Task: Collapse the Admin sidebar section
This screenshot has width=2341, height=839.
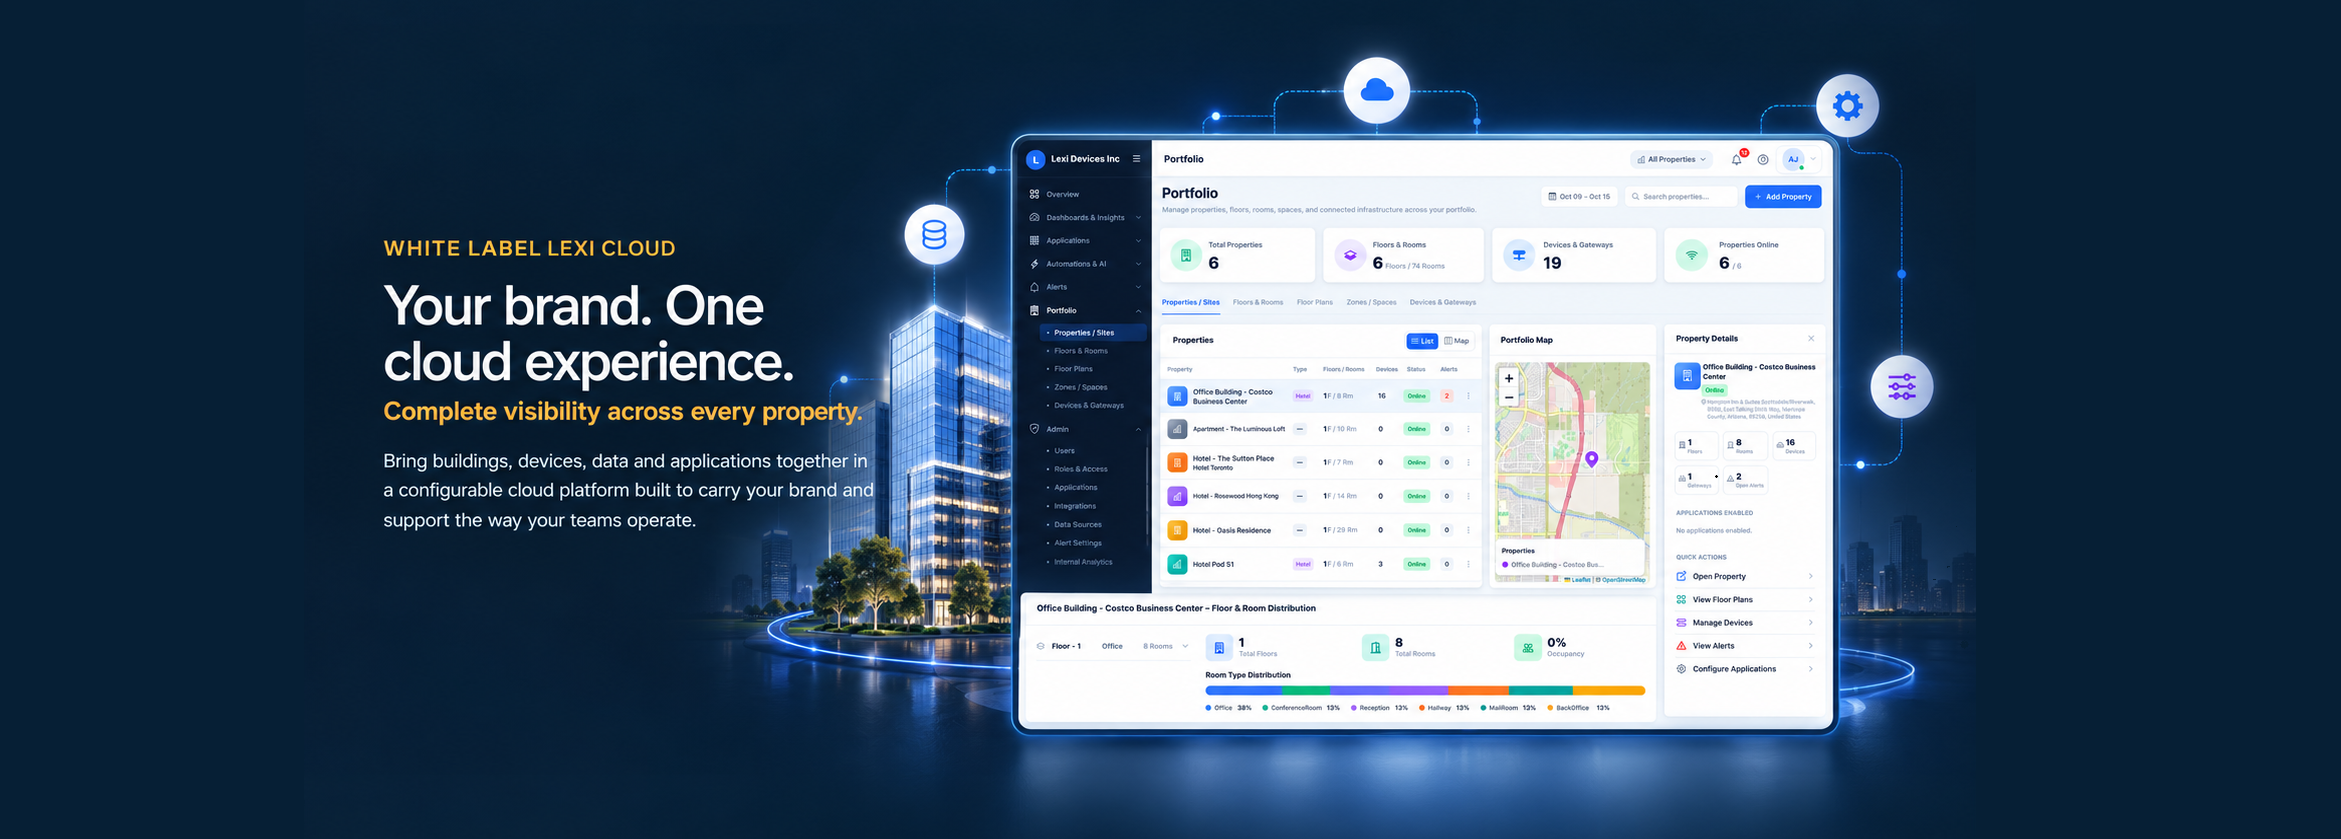Action: 1085,429
